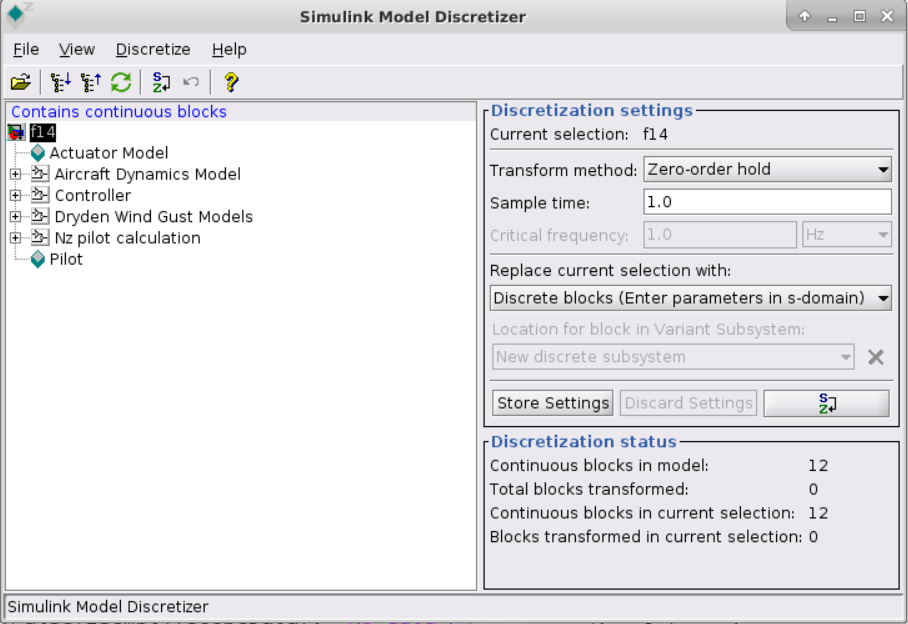Click the f14 model root icon
908x624 pixels.
click(x=16, y=133)
